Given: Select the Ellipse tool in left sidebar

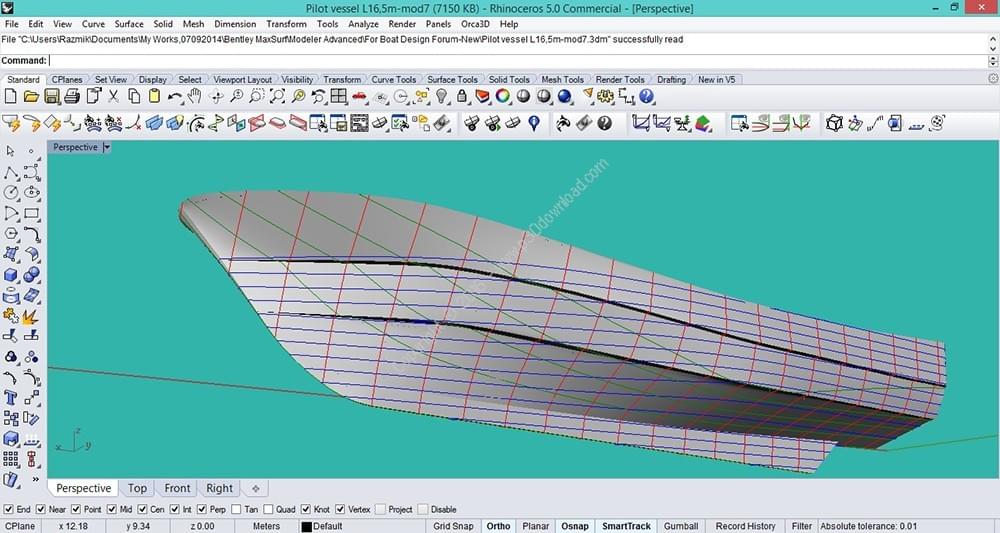Looking at the screenshot, I should [31, 193].
